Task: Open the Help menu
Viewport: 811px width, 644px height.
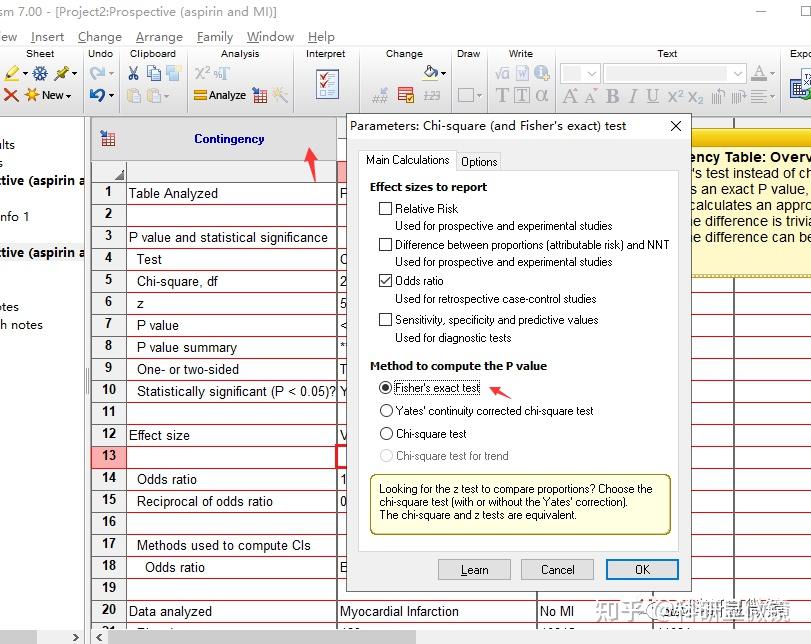Action: 321,37
